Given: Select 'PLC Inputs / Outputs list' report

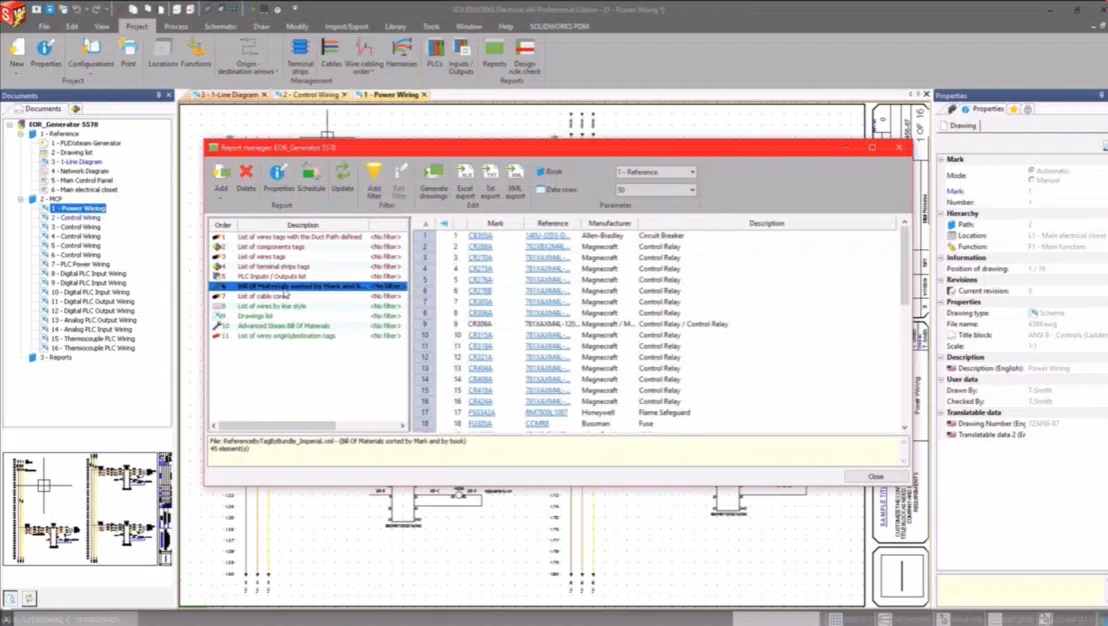Looking at the screenshot, I should point(309,276).
